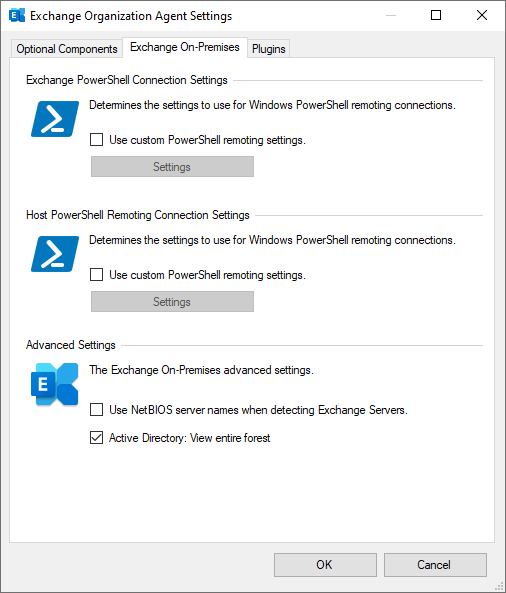Check Use NetBIOS server names option
Screen dimensions: 506x593
pos(96,410)
